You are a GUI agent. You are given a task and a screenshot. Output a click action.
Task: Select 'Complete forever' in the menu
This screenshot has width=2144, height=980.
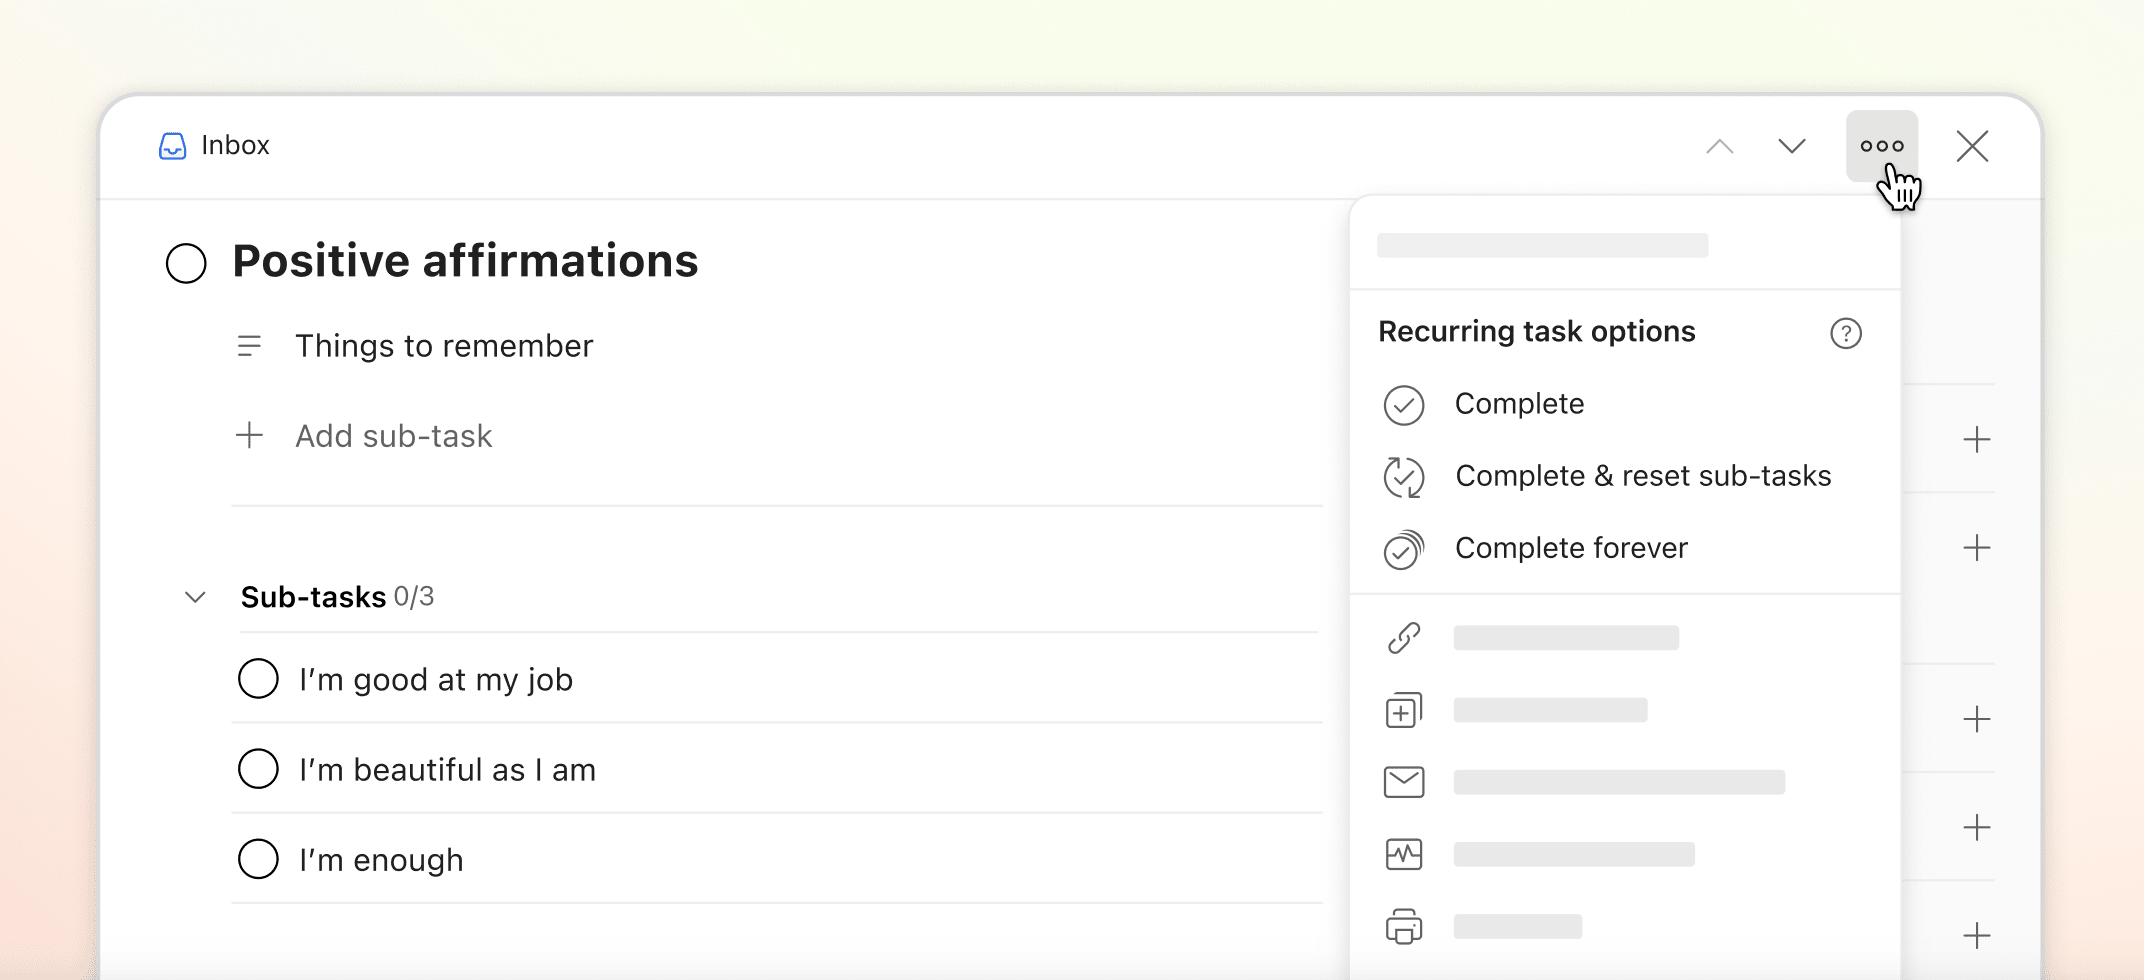(1571, 548)
